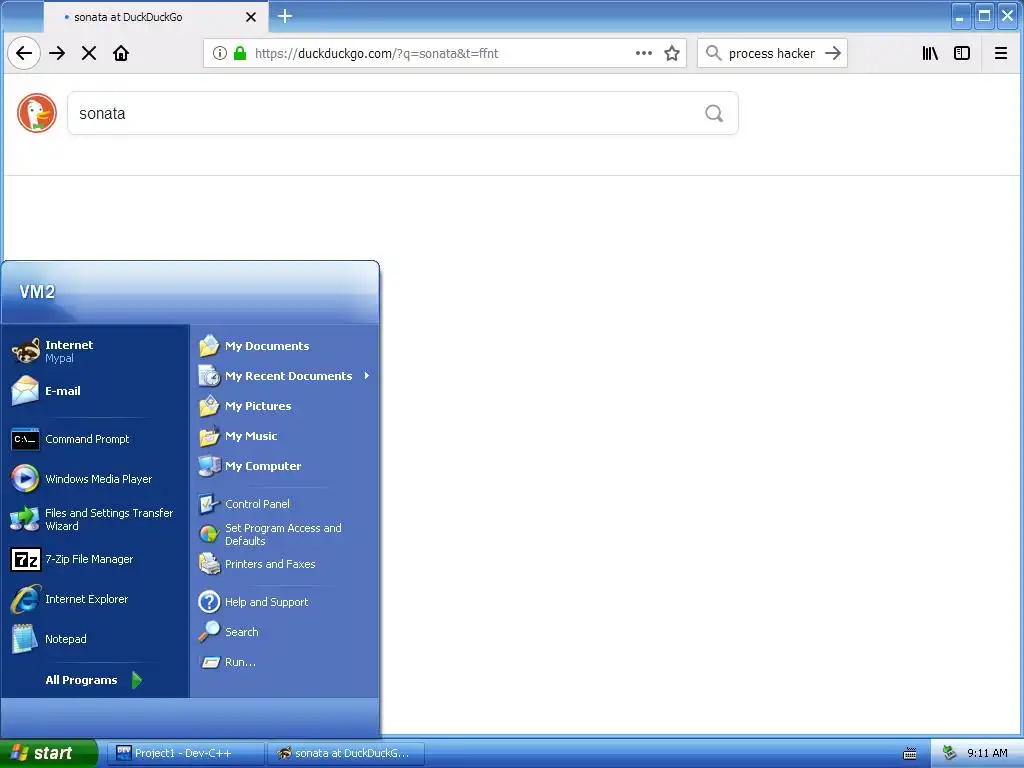
Task: Expand All Programs list
Action: pos(95,680)
